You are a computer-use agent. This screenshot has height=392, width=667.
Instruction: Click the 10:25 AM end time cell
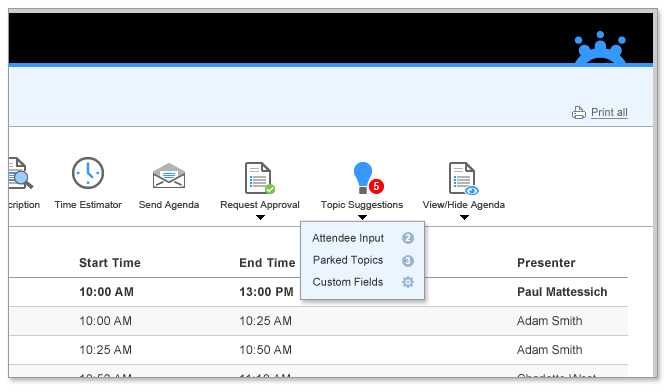(265, 321)
